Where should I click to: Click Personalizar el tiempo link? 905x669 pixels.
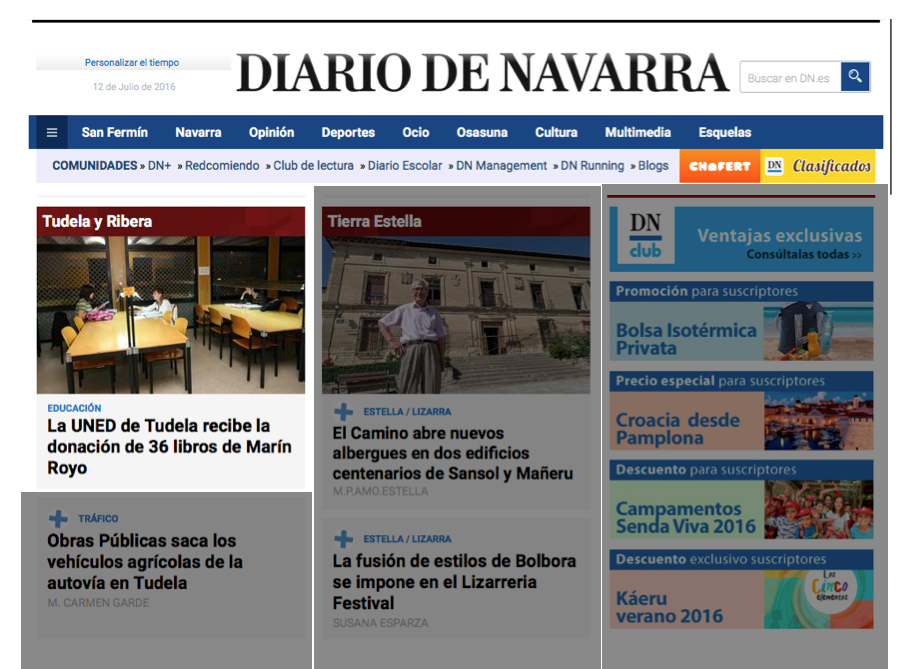[x=132, y=62]
